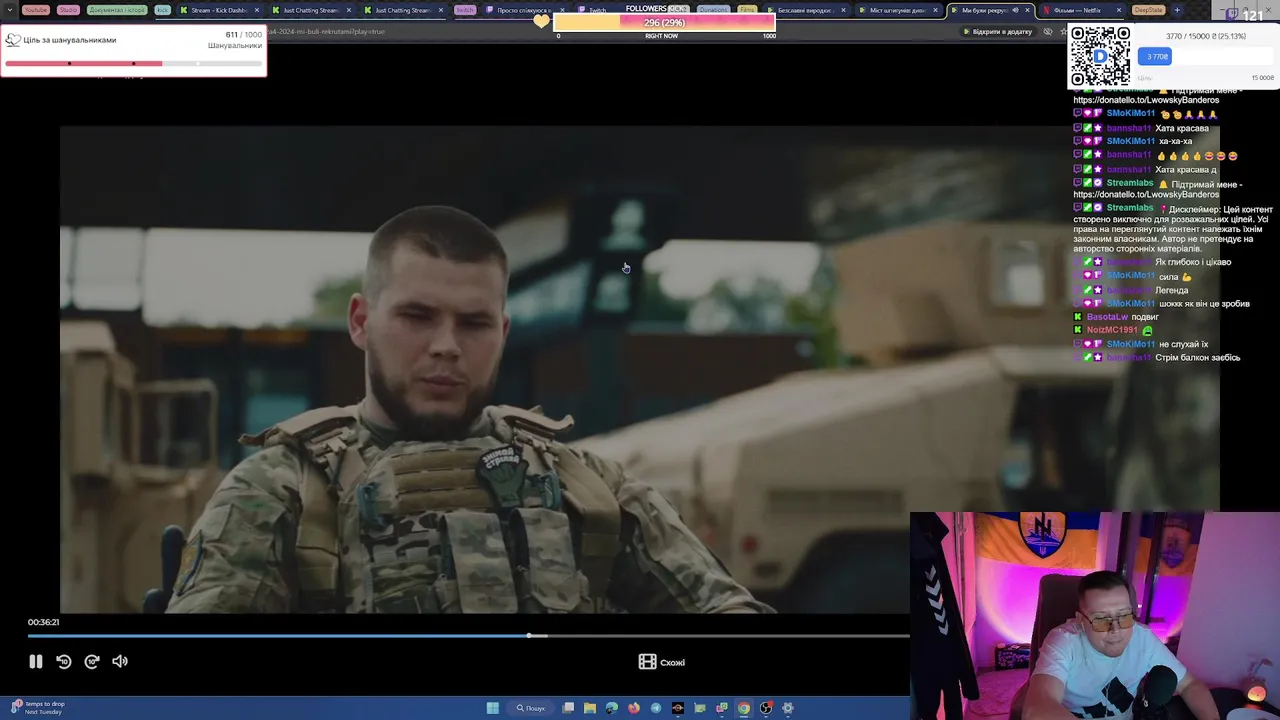Viewport: 1280px width, 720px height.
Task: Skip forward 10 seconds in the video
Action: tap(92, 661)
